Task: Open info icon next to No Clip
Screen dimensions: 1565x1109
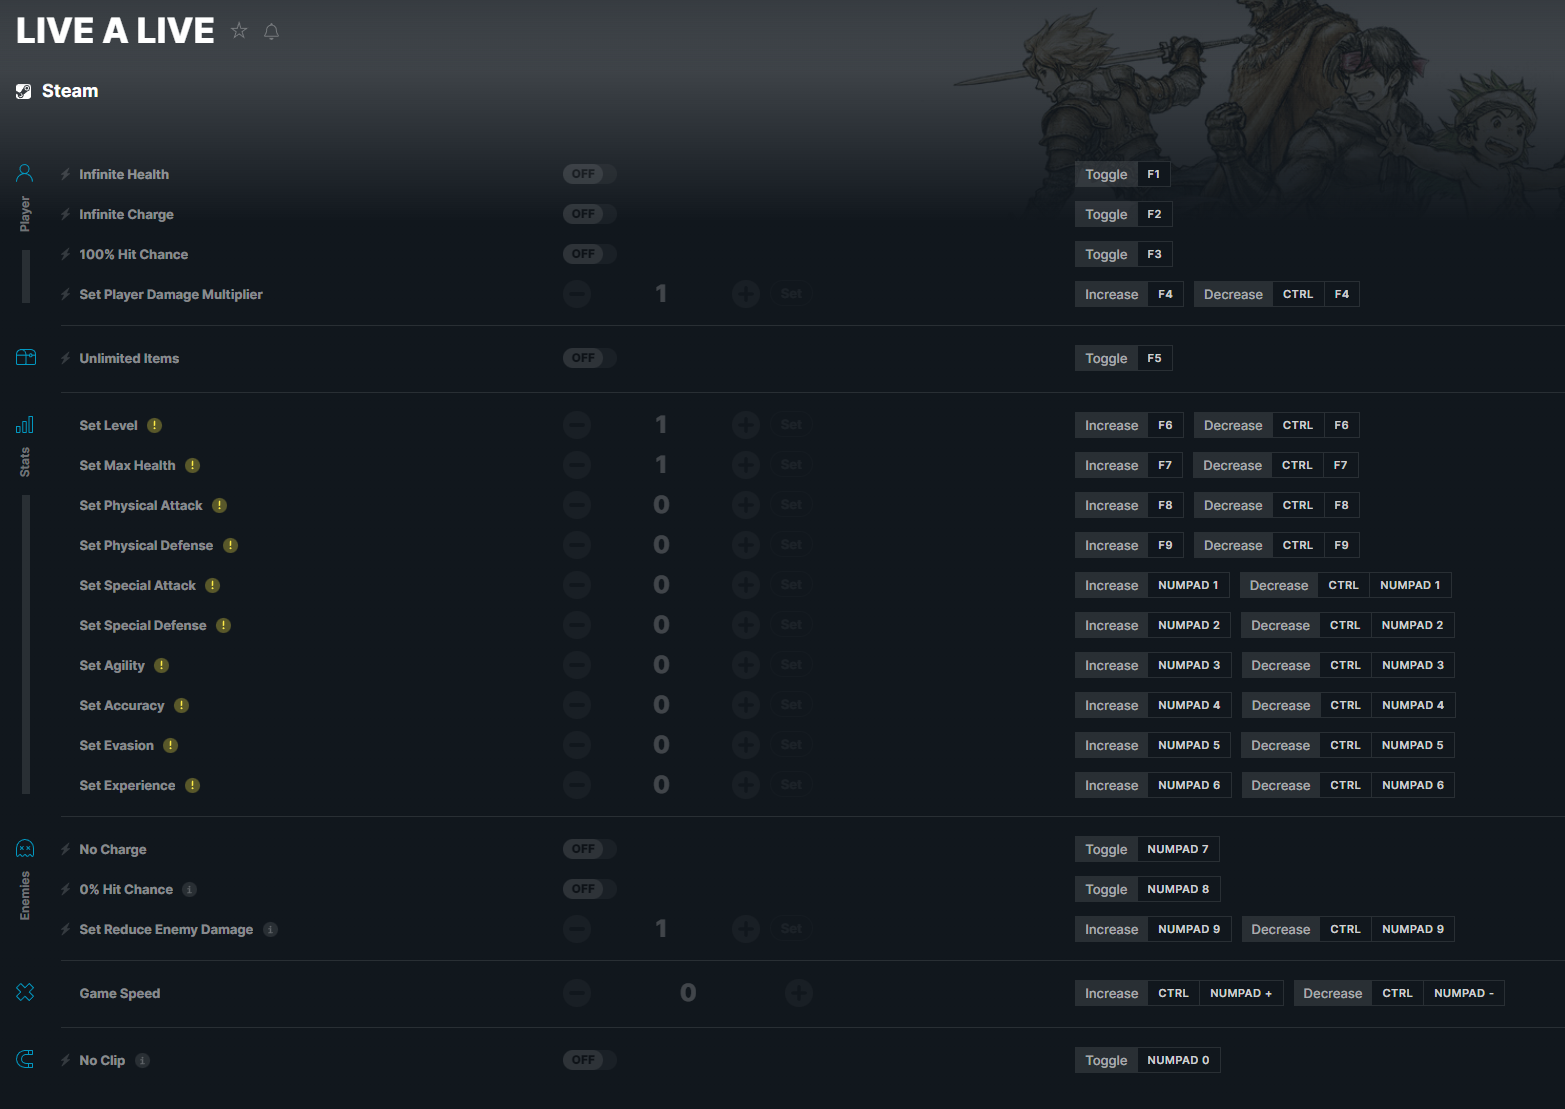Action: point(142,1060)
